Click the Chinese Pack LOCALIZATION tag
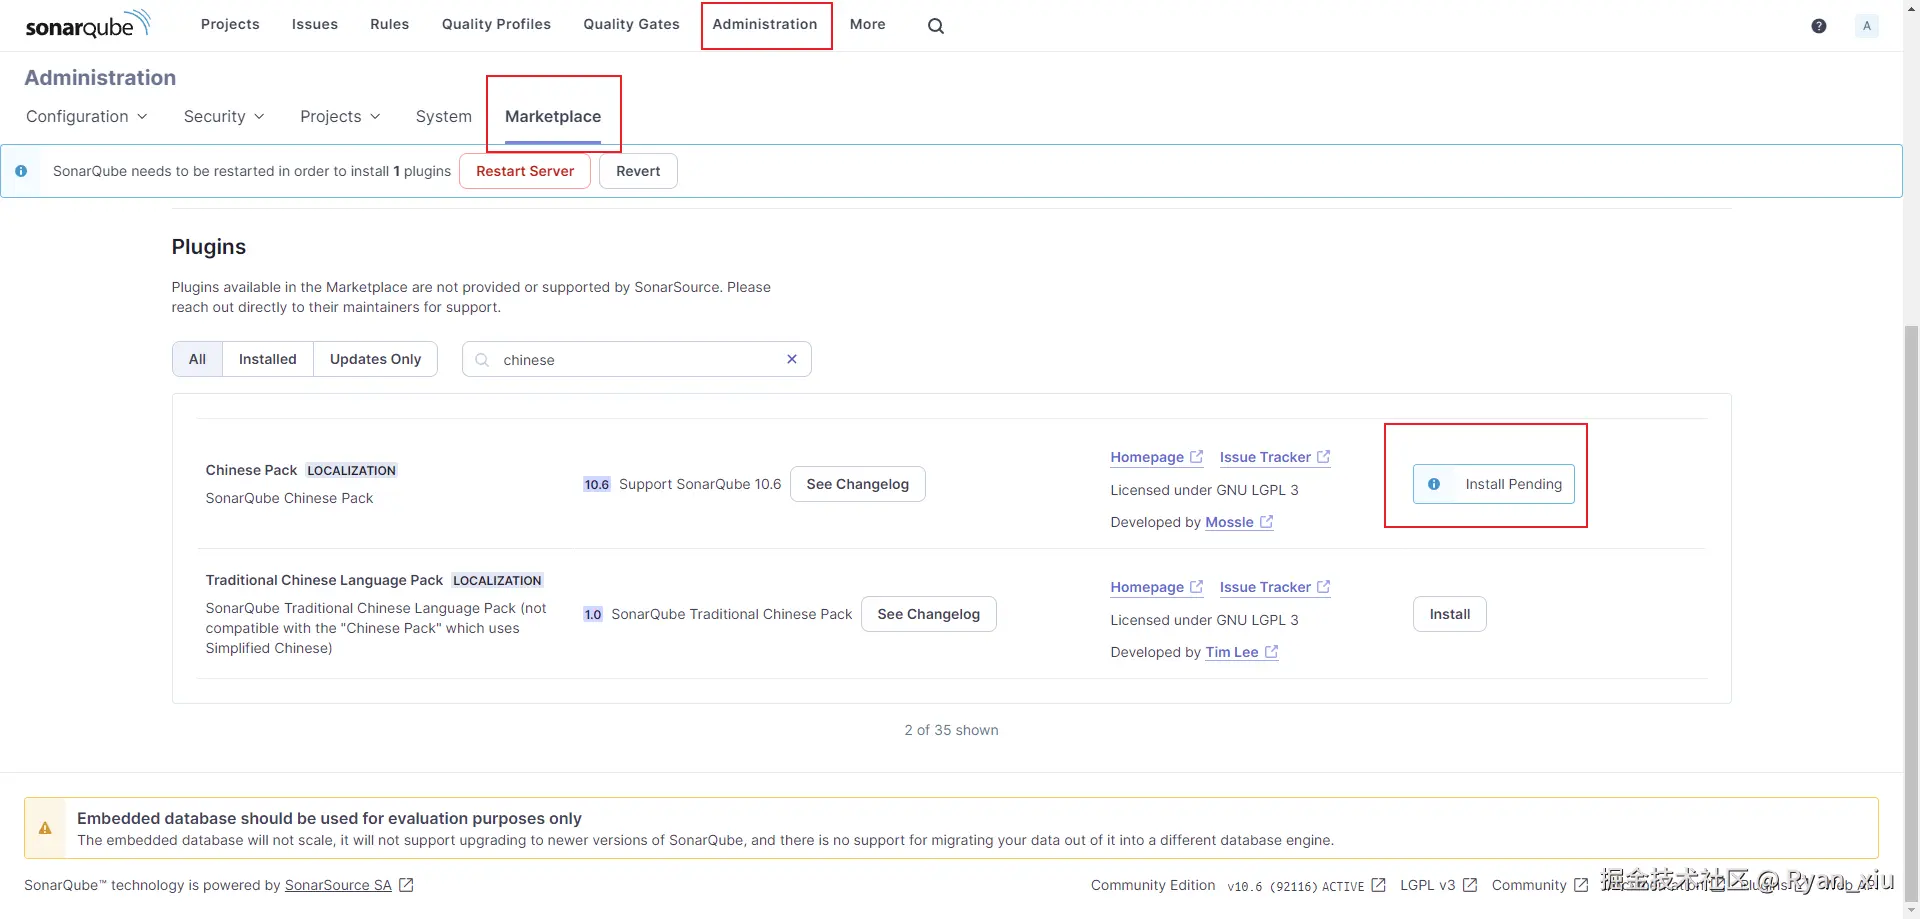Image resolution: width=1920 pixels, height=919 pixels. pyautogui.click(x=351, y=470)
